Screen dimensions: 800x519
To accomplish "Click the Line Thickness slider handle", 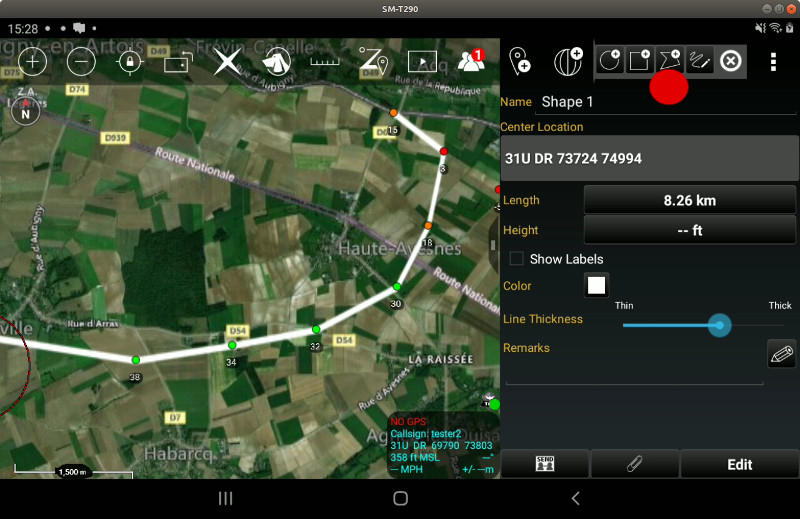I will 718,325.
